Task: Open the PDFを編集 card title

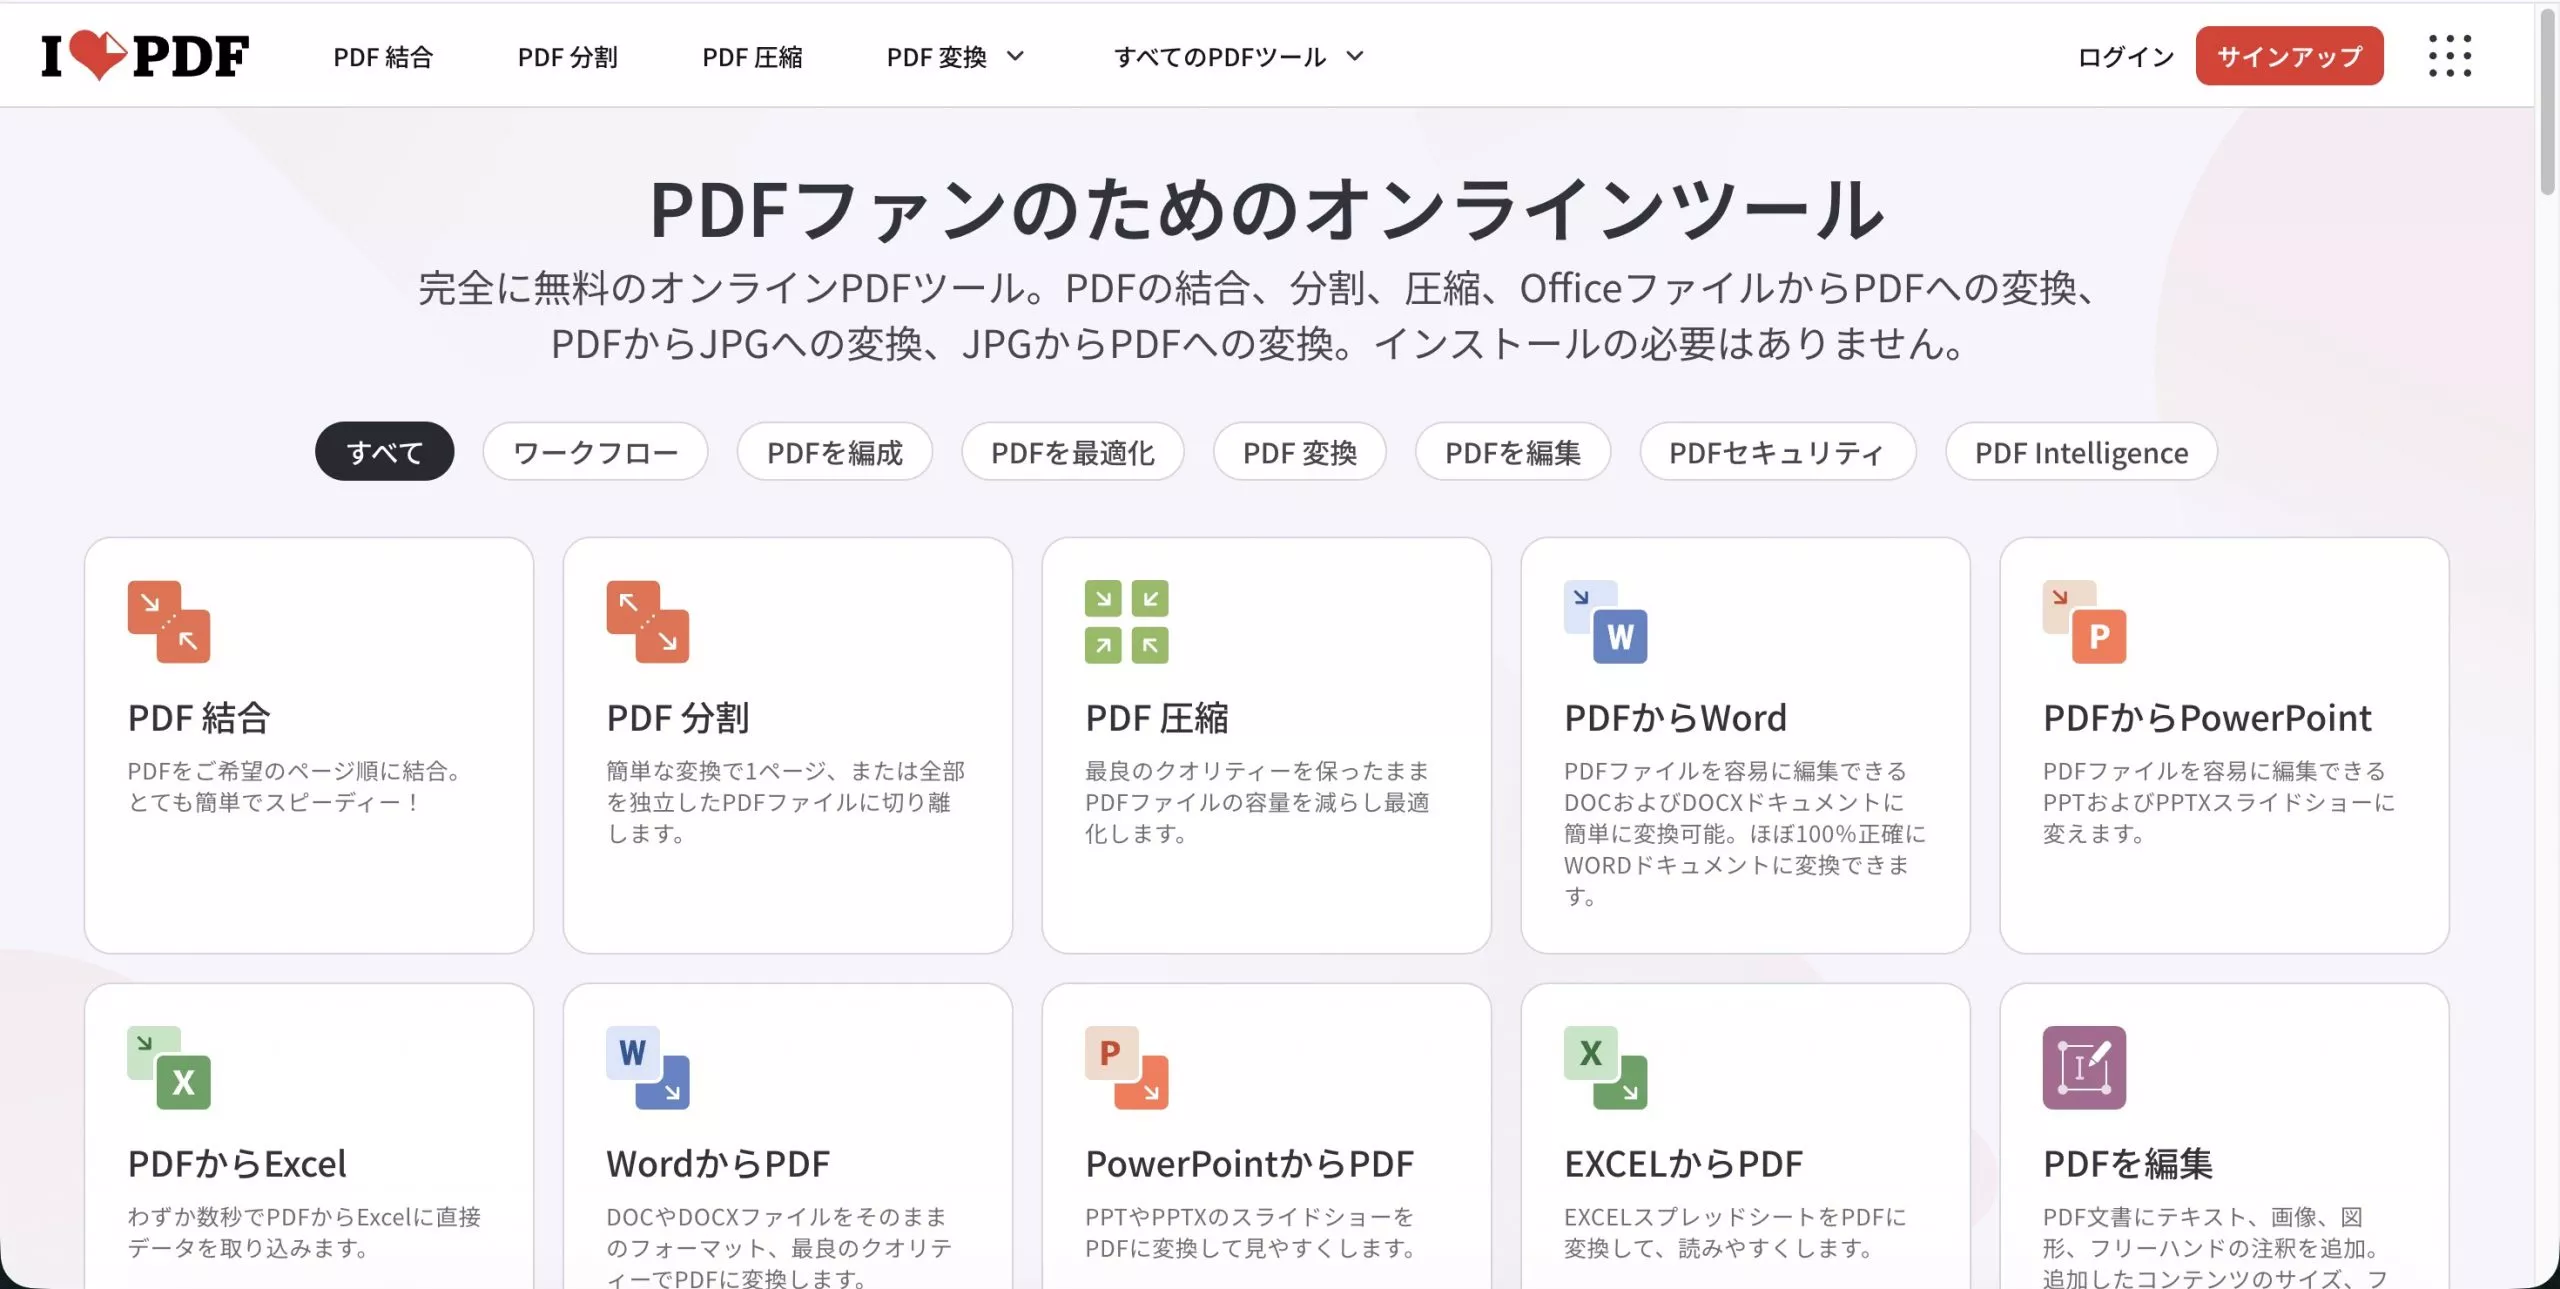Action: [x=2128, y=1164]
